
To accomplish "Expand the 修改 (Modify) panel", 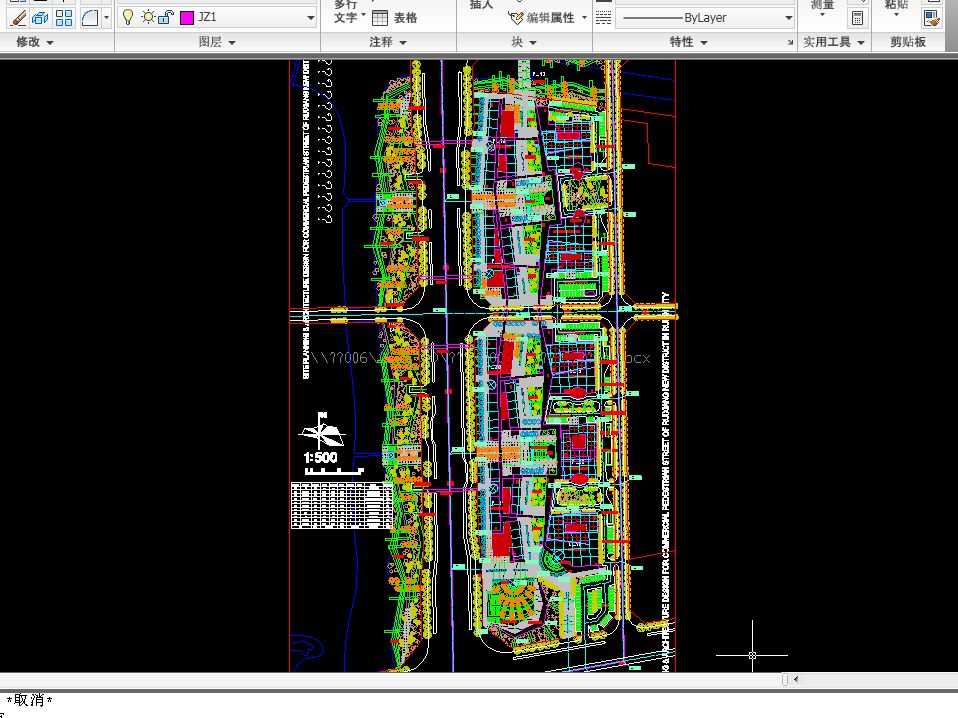I will tap(35, 42).
